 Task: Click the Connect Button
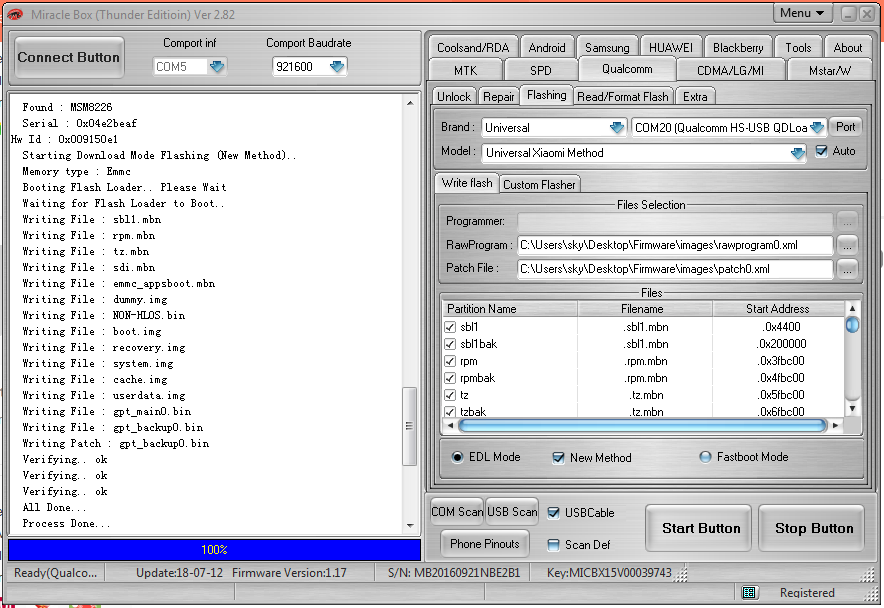[x=69, y=57]
